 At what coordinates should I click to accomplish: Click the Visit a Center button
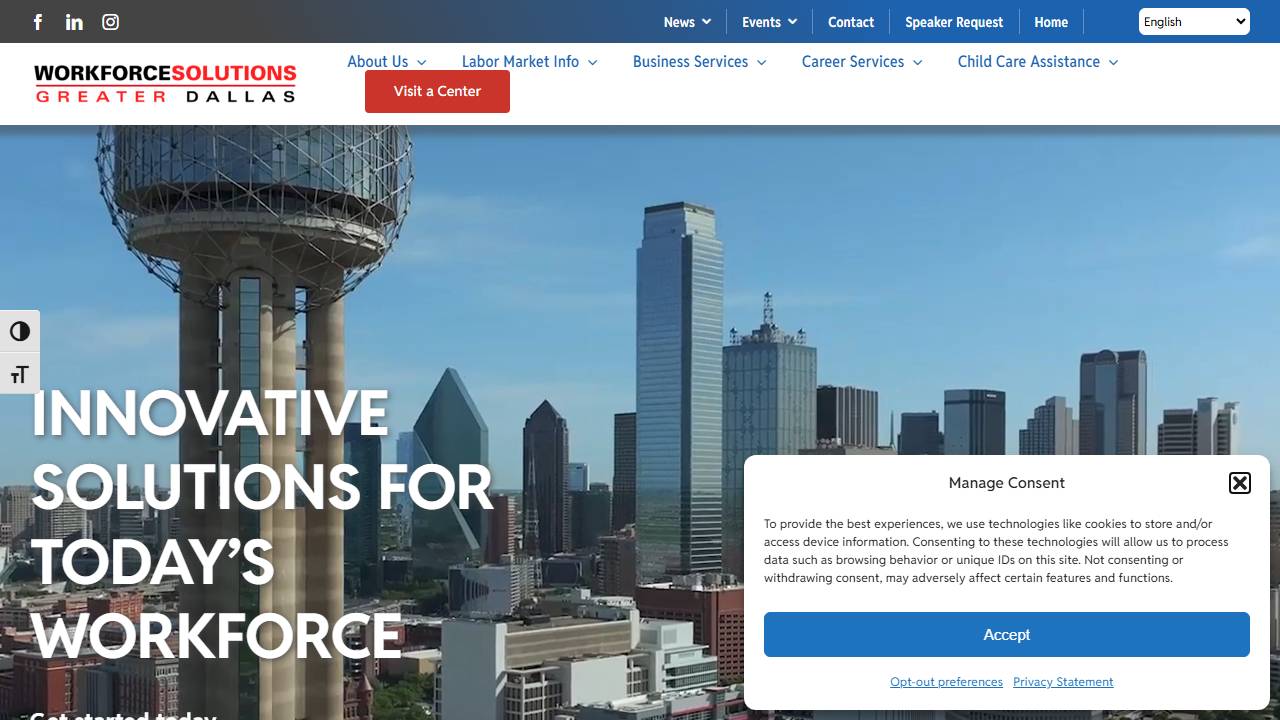click(437, 91)
